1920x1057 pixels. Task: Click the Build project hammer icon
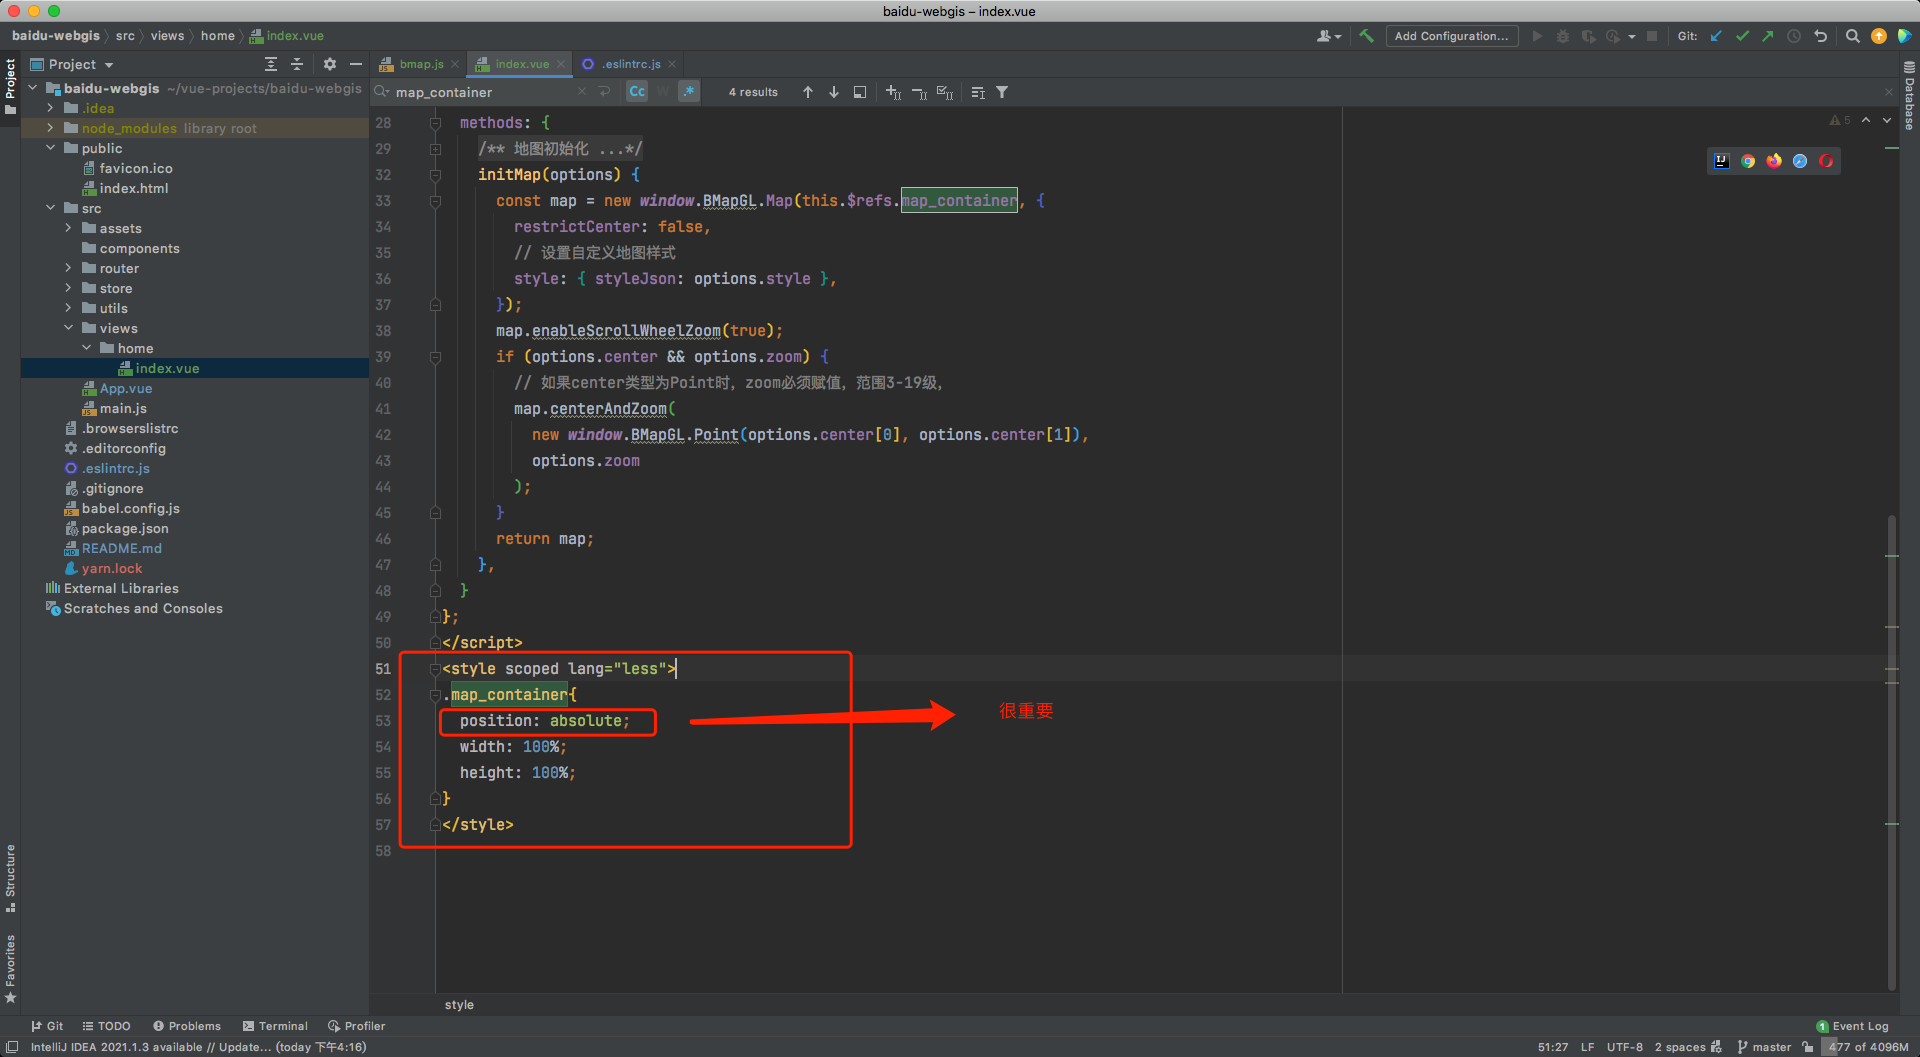pos(1366,36)
